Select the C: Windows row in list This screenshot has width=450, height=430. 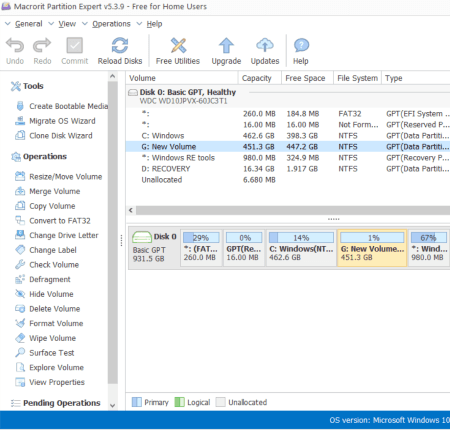[x=288, y=136]
